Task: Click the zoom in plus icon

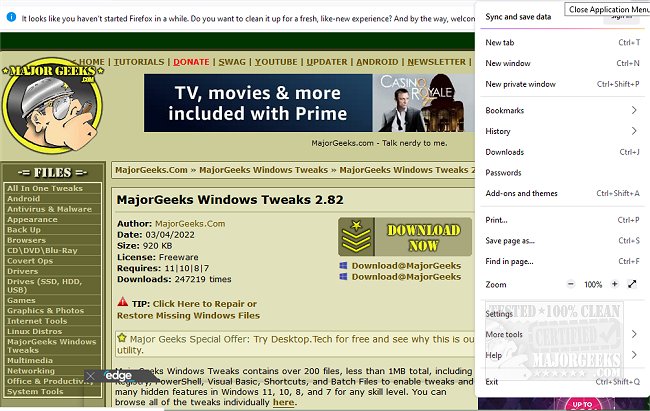Action: (x=615, y=284)
